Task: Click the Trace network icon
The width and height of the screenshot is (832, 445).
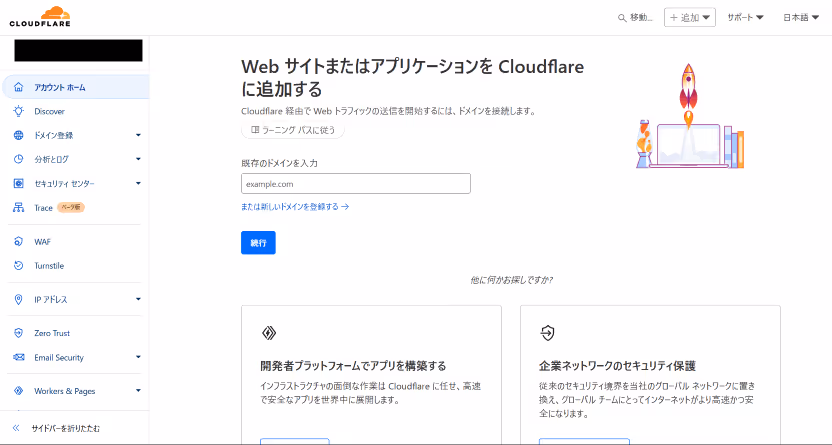Action: (19, 207)
